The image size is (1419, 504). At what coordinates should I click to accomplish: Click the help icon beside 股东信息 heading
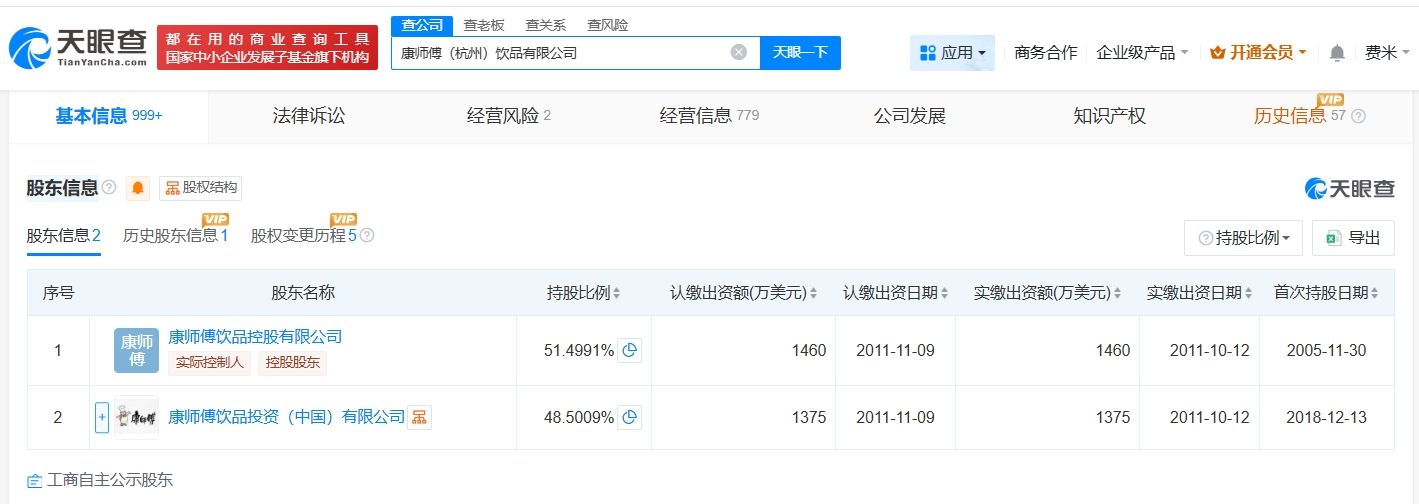[x=109, y=187]
